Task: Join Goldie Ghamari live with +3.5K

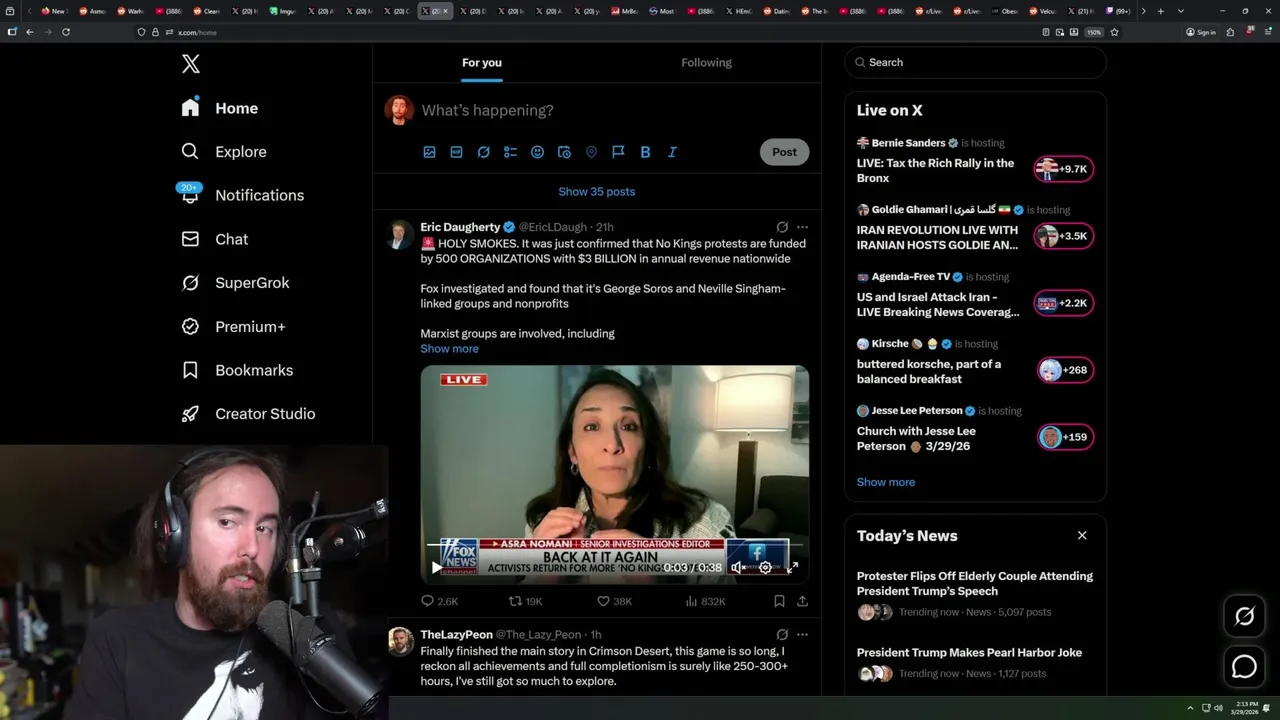Action: point(1064,236)
